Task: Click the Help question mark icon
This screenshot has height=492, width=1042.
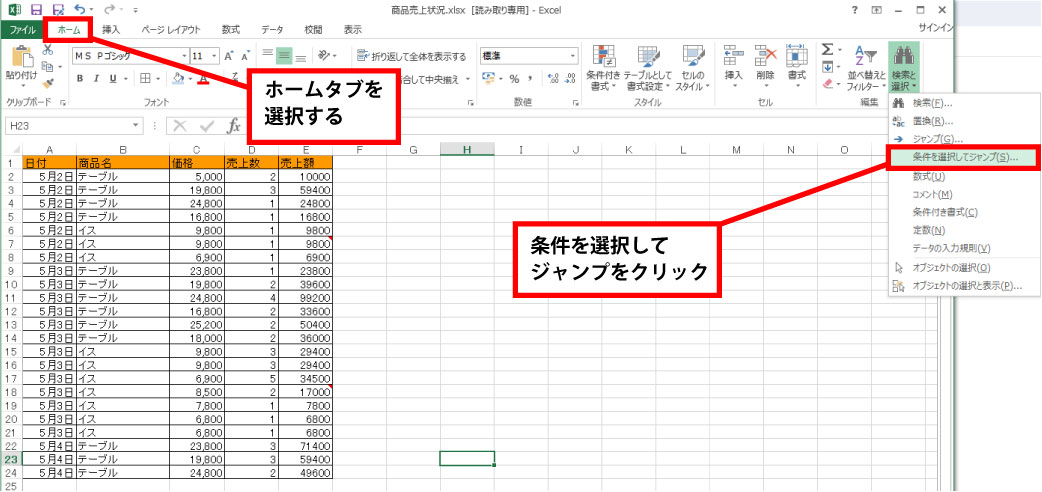Action: click(x=854, y=10)
